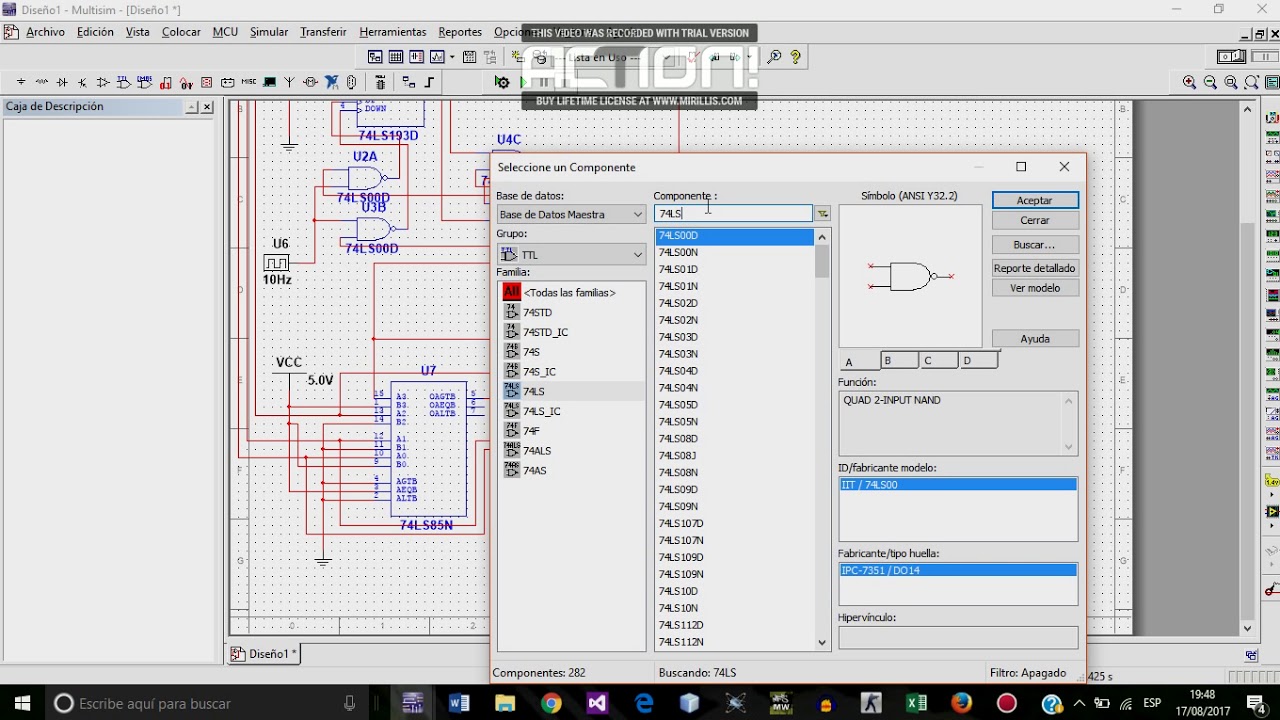Open the spreadsheet view toolbar icon
This screenshot has height=720, width=1280.
396,58
